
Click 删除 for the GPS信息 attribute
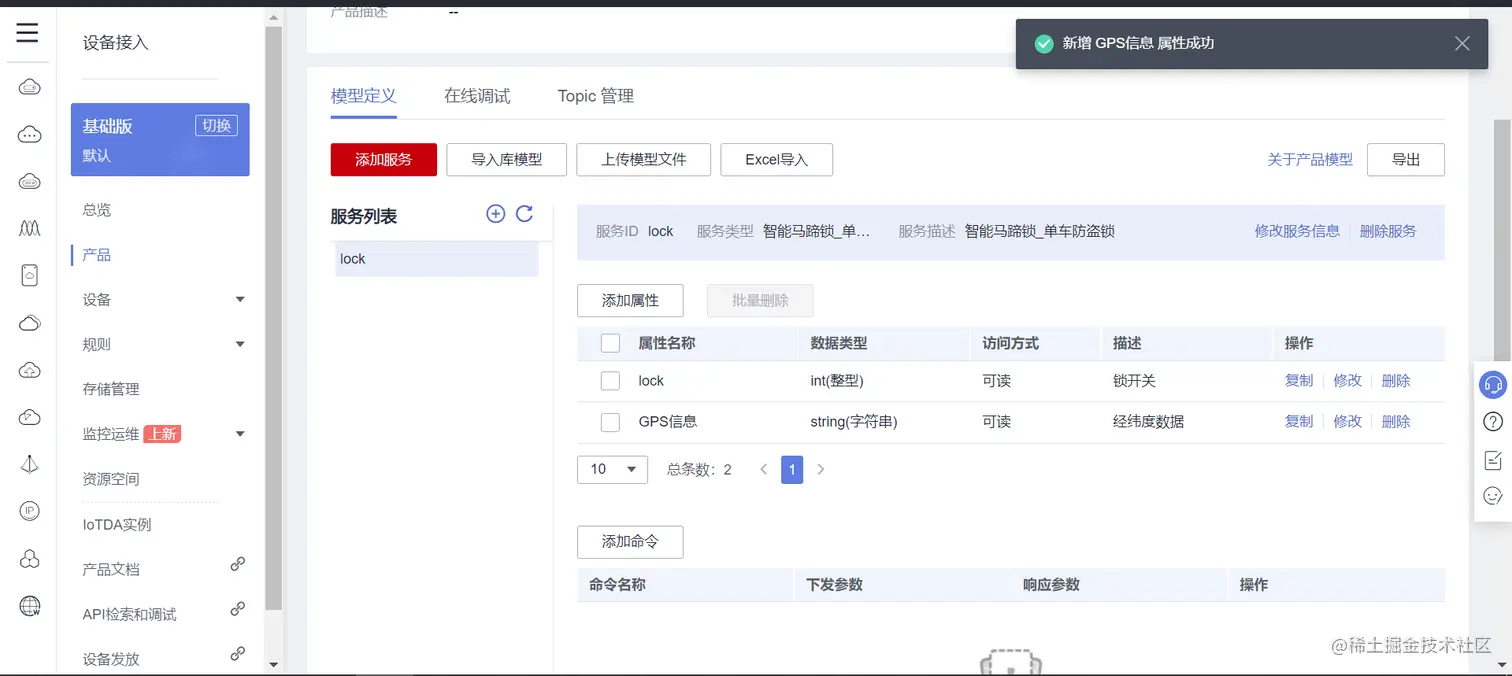(1396, 422)
